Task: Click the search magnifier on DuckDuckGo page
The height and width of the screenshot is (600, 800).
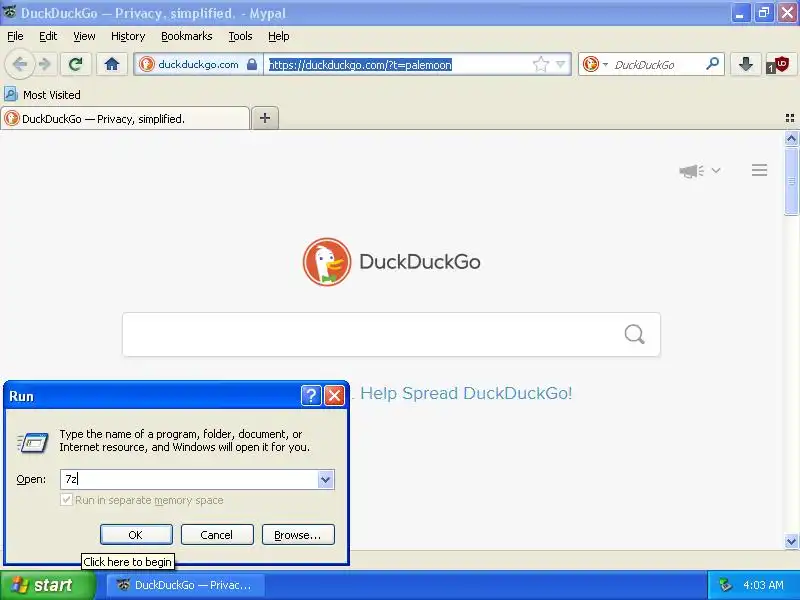Action: (x=634, y=334)
